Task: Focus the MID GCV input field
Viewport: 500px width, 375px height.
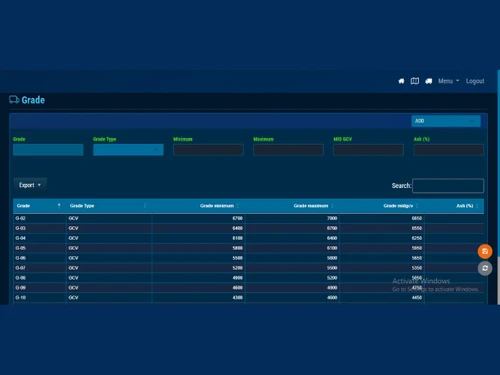Action: tap(368, 150)
